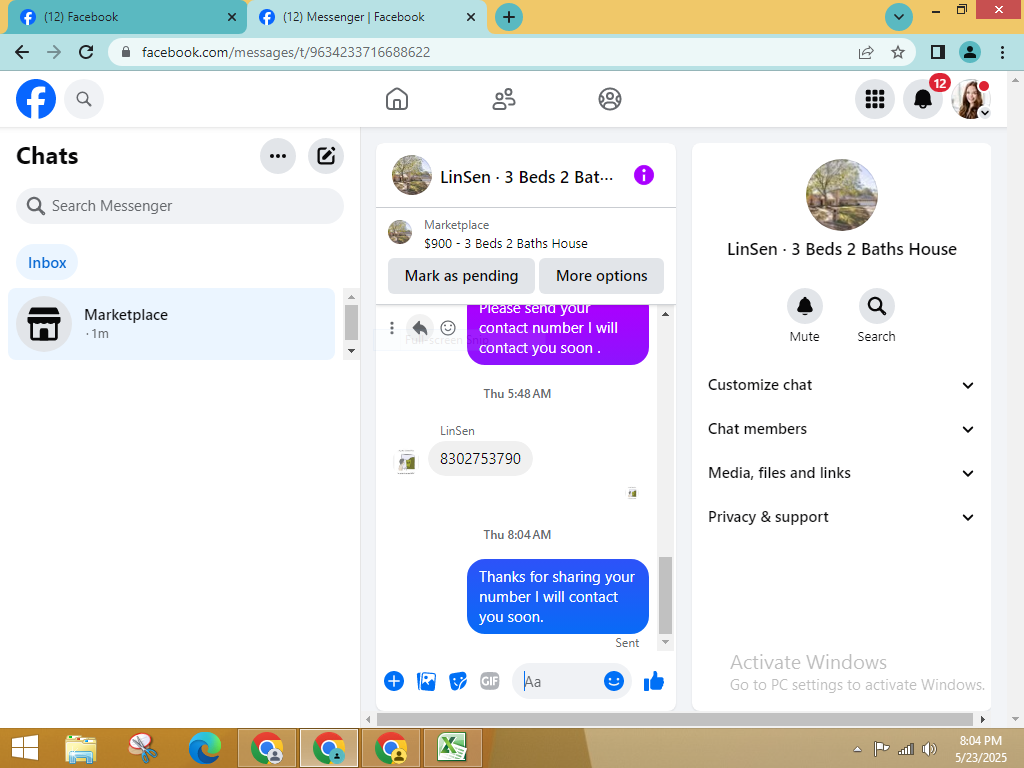1024x768 pixels.
Task: Open the nine-dot Menu grid icon
Action: (874, 99)
